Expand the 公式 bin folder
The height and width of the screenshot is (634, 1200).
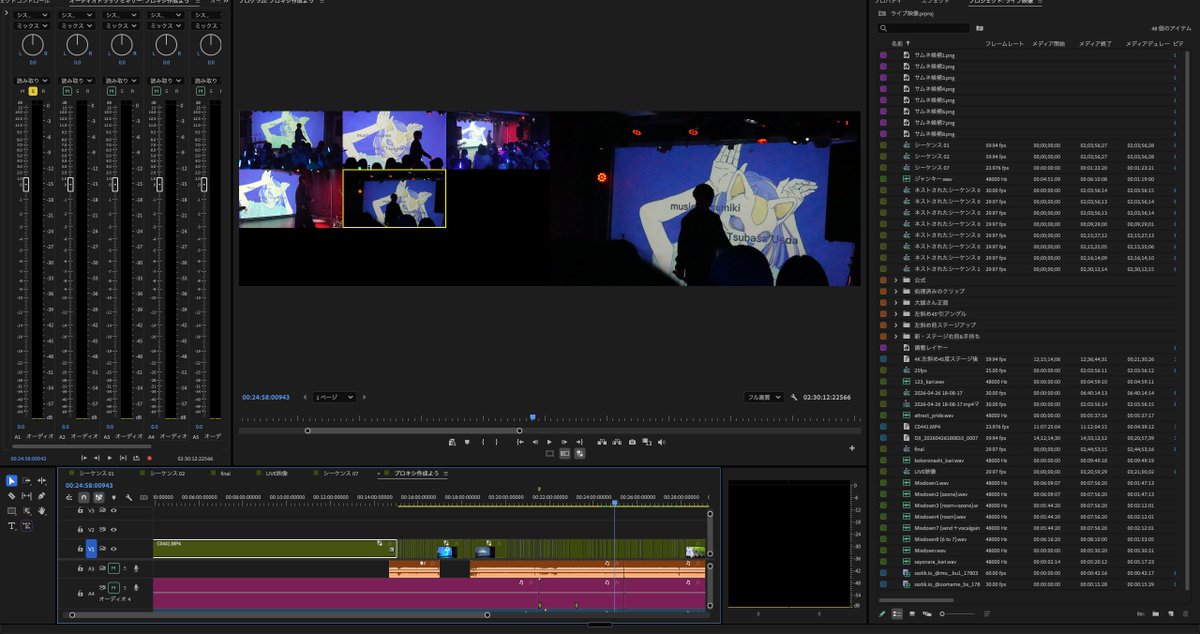tap(896, 280)
